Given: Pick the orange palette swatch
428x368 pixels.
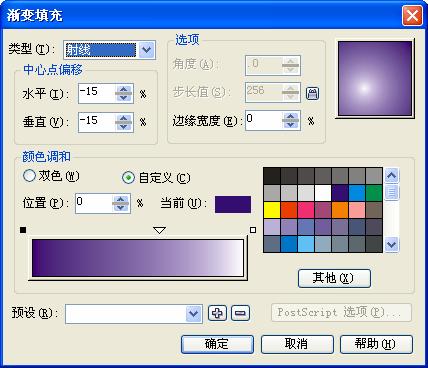Looking at the screenshot, I should coord(340,210).
